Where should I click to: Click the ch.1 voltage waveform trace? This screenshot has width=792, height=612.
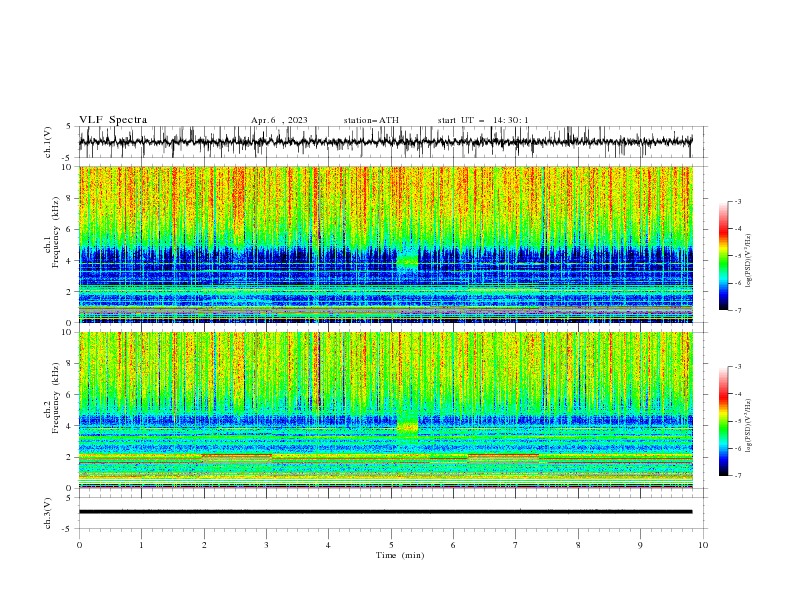[385, 142]
